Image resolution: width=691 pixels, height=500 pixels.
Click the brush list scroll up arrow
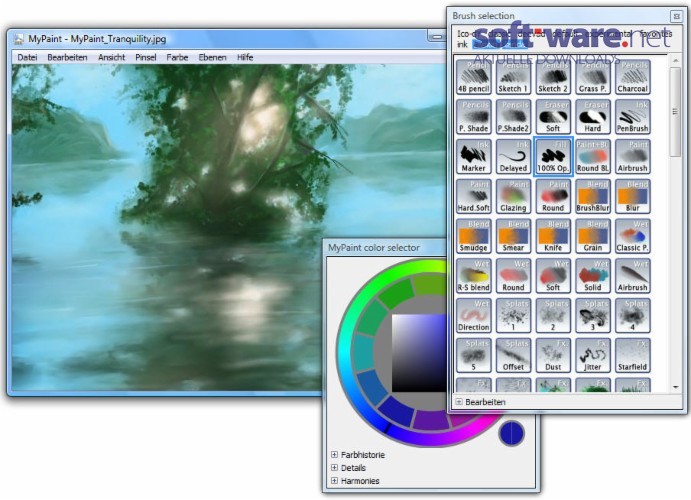pyautogui.click(x=676, y=60)
